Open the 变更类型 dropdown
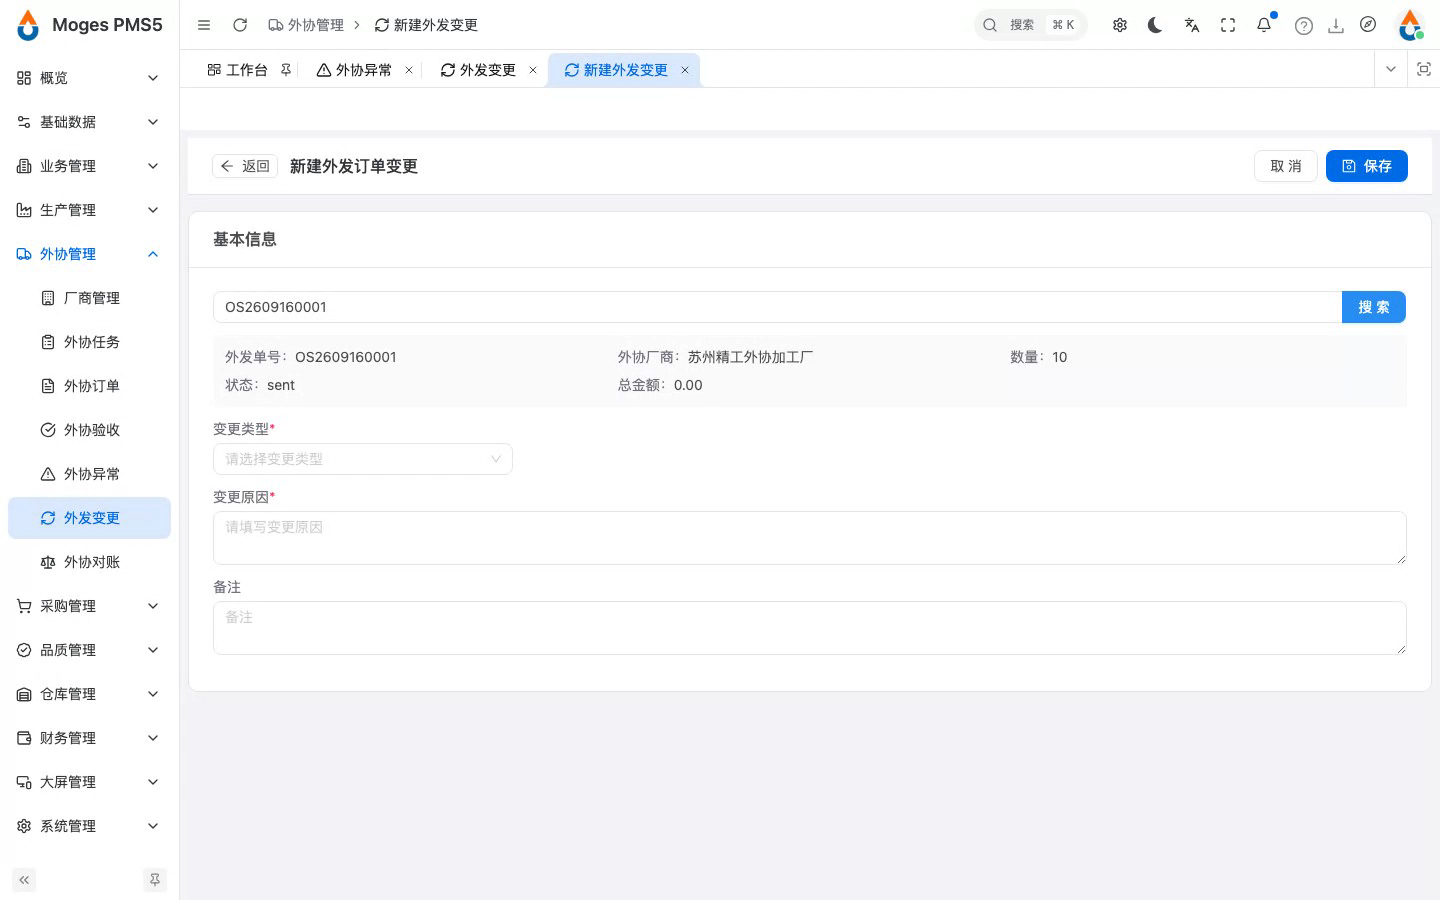 coord(363,459)
